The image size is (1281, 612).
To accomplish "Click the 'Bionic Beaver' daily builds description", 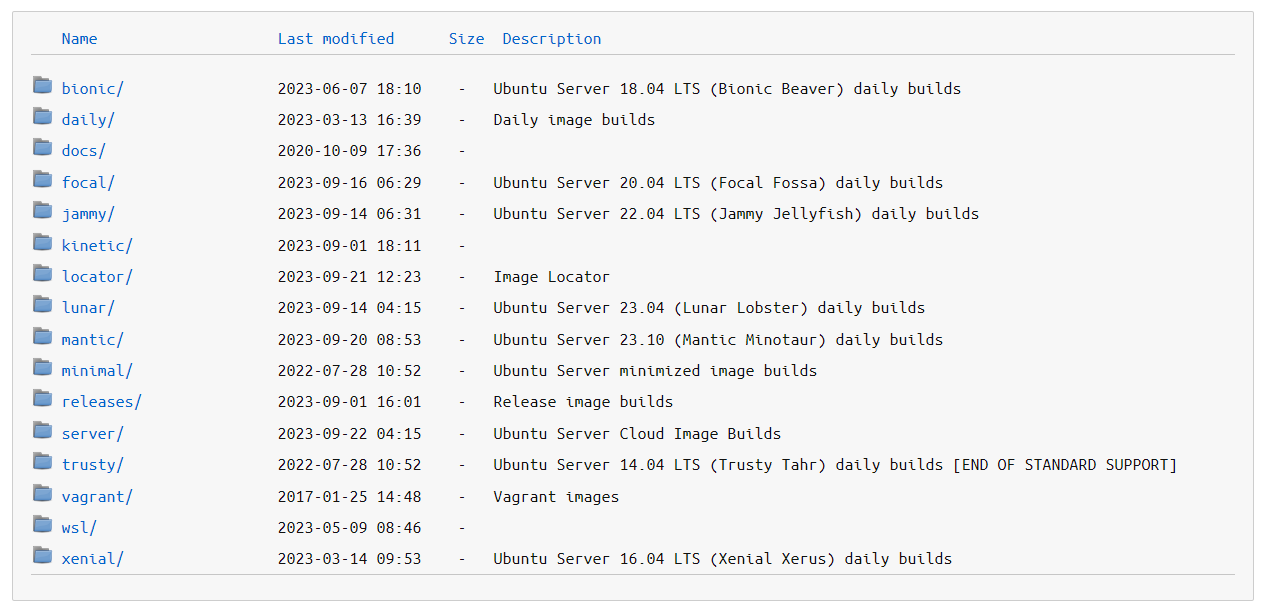I will tap(727, 89).
